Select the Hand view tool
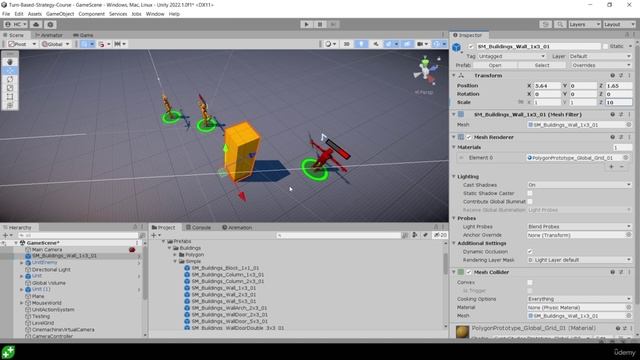This screenshot has height=360, width=640. pyautogui.click(x=10, y=62)
